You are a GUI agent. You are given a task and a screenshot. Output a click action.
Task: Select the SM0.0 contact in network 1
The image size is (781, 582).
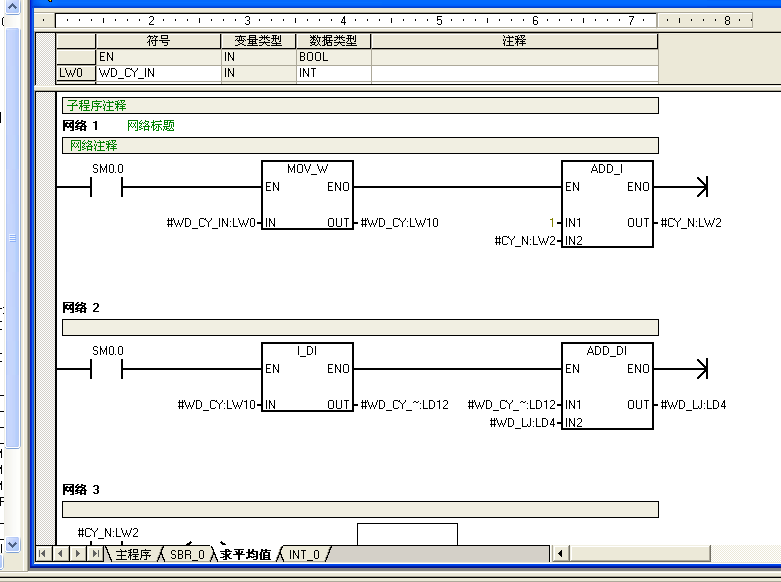tap(107, 187)
